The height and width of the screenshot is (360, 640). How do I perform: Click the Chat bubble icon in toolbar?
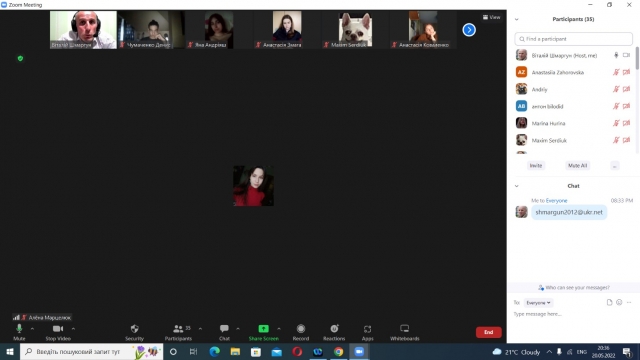(x=224, y=329)
